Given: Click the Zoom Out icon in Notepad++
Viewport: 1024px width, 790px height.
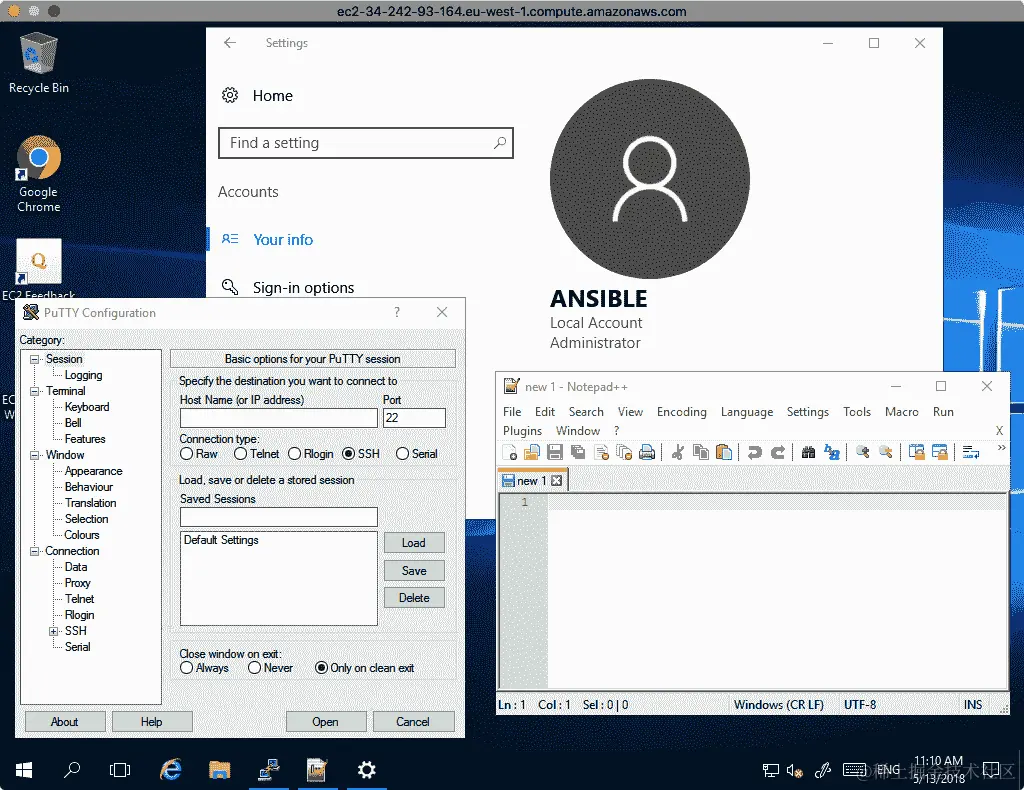Looking at the screenshot, I should (x=886, y=452).
